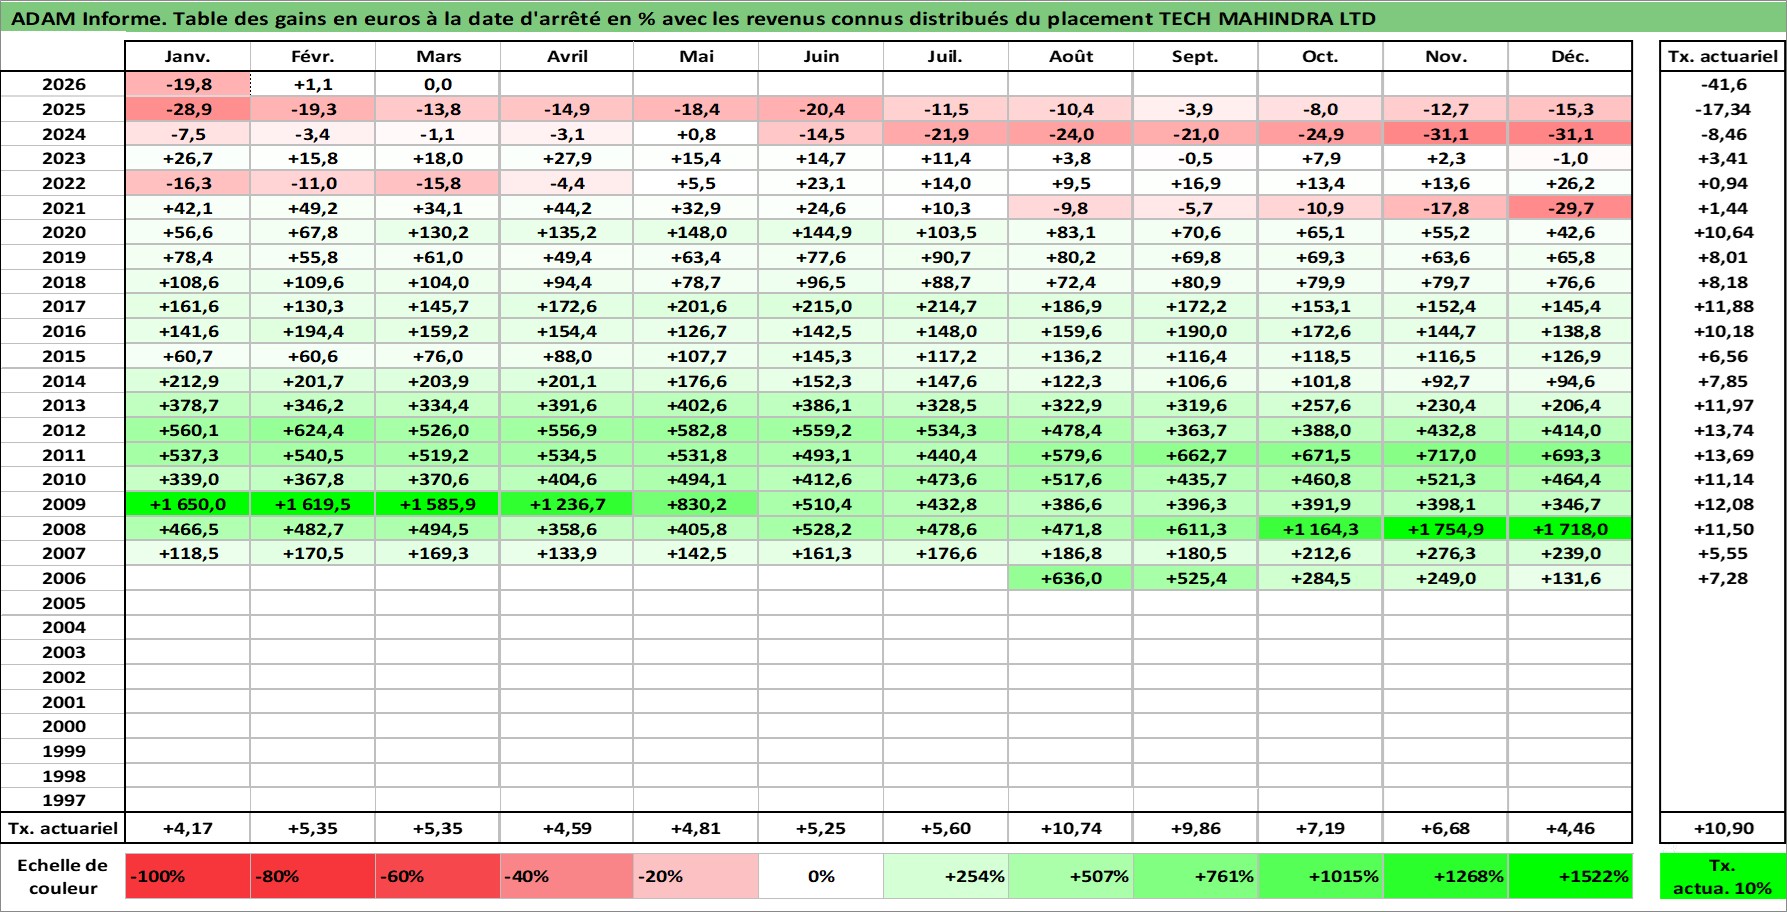Click the cell showing -24,0
The image size is (1787, 912).
pyautogui.click(x=1071, y=134)
